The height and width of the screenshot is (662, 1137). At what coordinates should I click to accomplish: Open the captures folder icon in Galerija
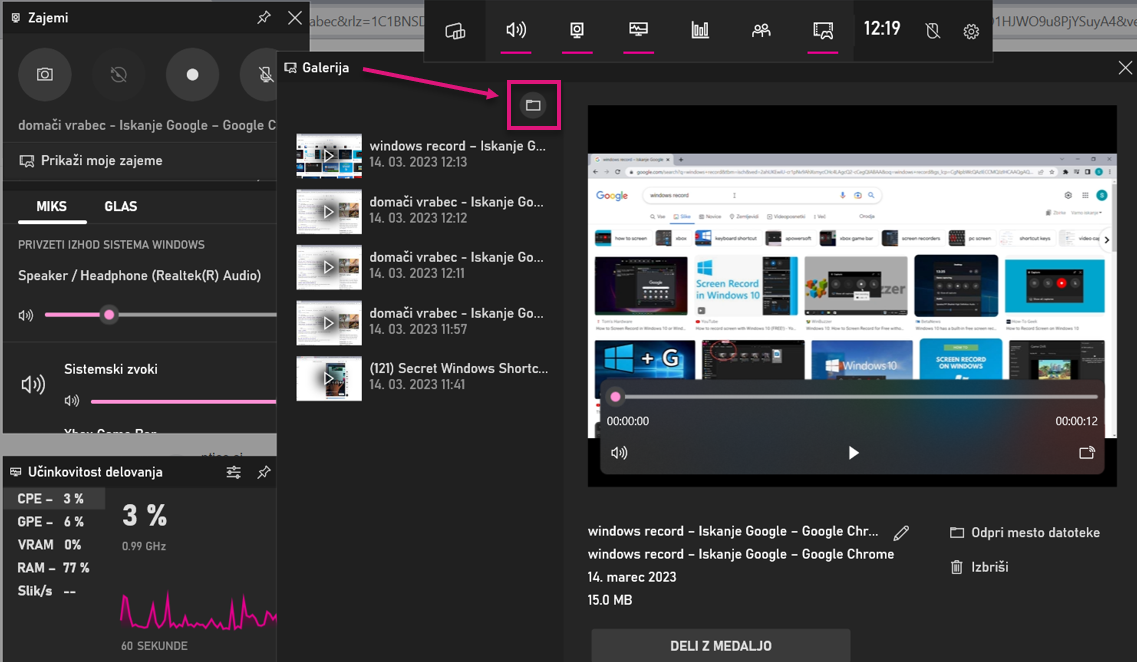pyautogui.click(x=533, y=105)
